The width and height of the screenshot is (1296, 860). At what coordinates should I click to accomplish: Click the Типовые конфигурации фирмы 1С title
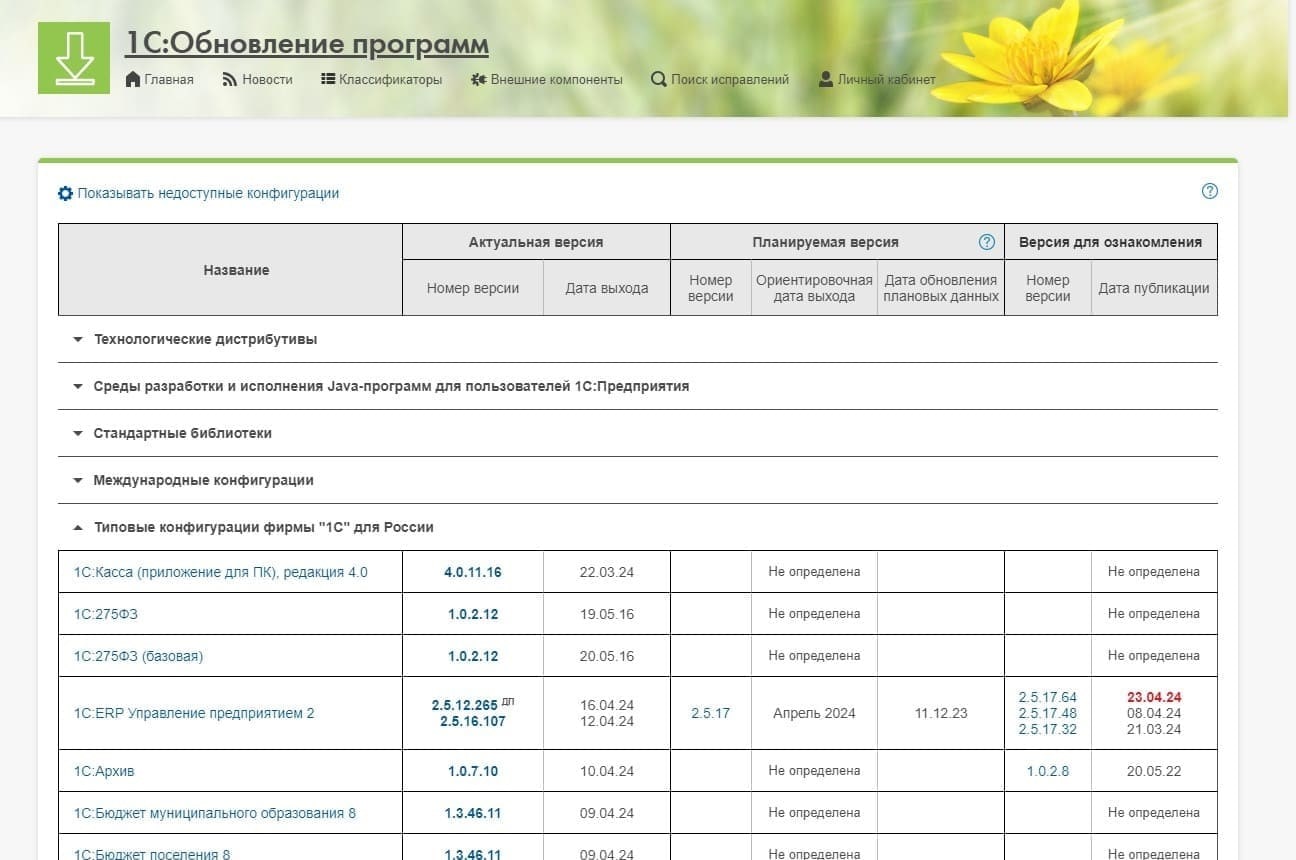point(264,527)
